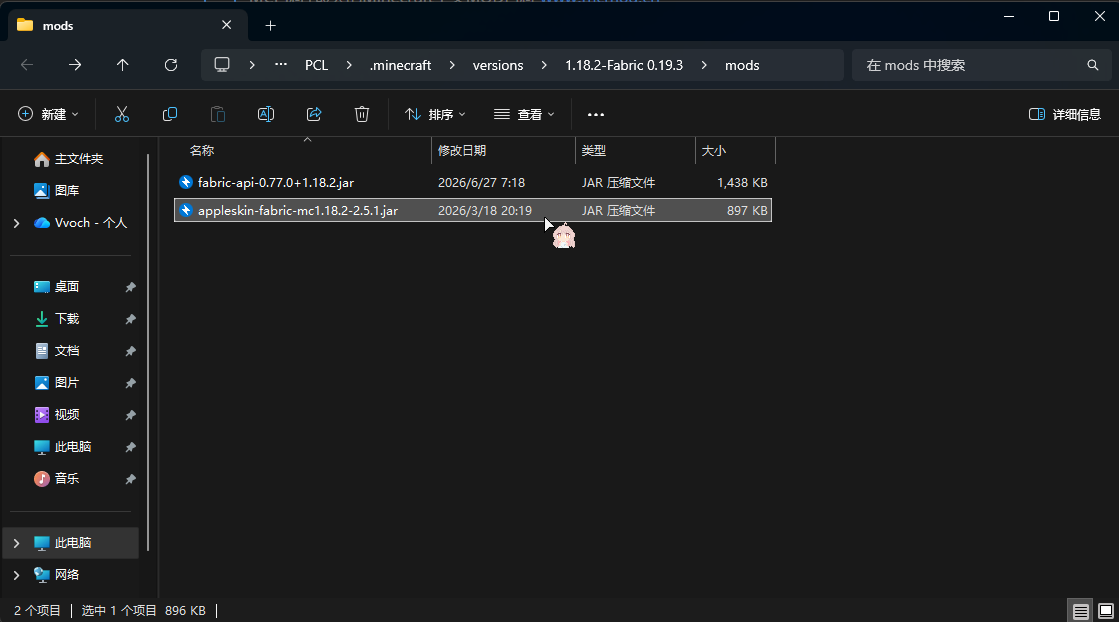Click the Copy icon in toolbar
The width and height of the screenshot is (1119, 622).
coord(170,114)
